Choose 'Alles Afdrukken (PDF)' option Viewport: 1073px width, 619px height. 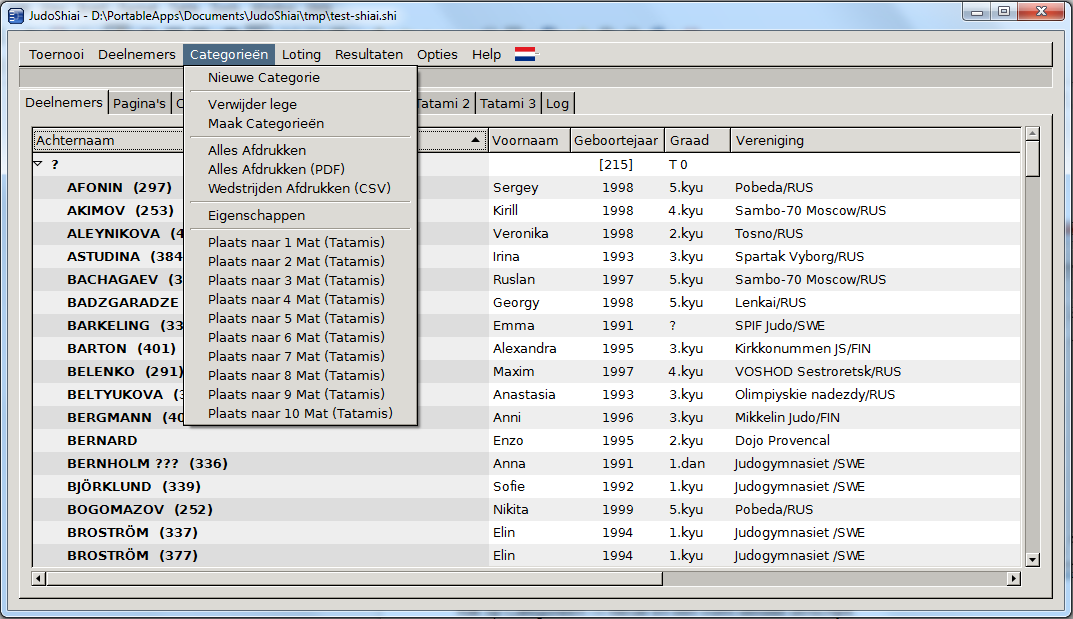(276, 169)
